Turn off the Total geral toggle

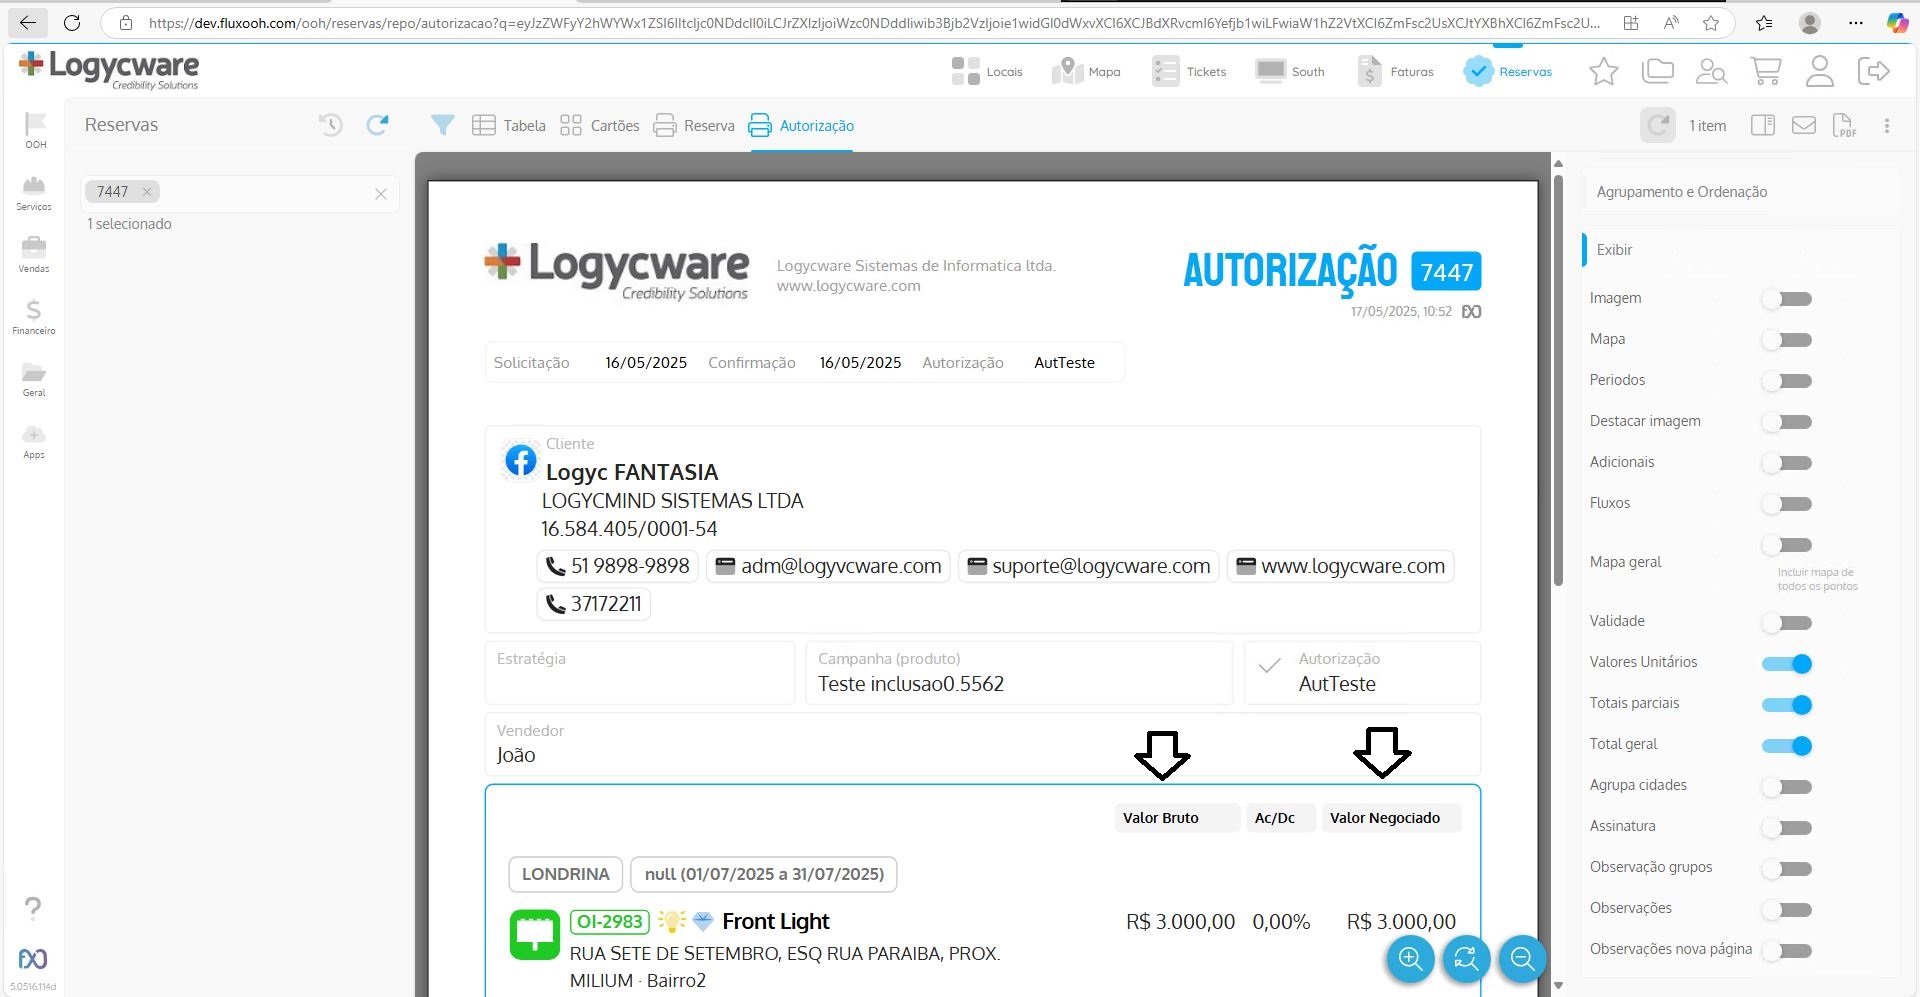(1787, 746)
